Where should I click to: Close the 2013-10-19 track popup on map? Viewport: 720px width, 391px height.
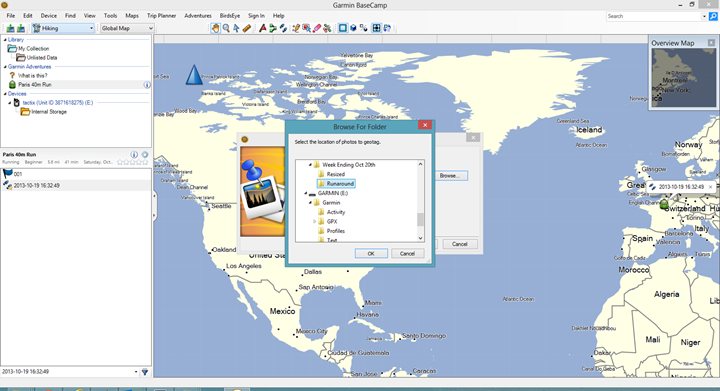point(710,187)
